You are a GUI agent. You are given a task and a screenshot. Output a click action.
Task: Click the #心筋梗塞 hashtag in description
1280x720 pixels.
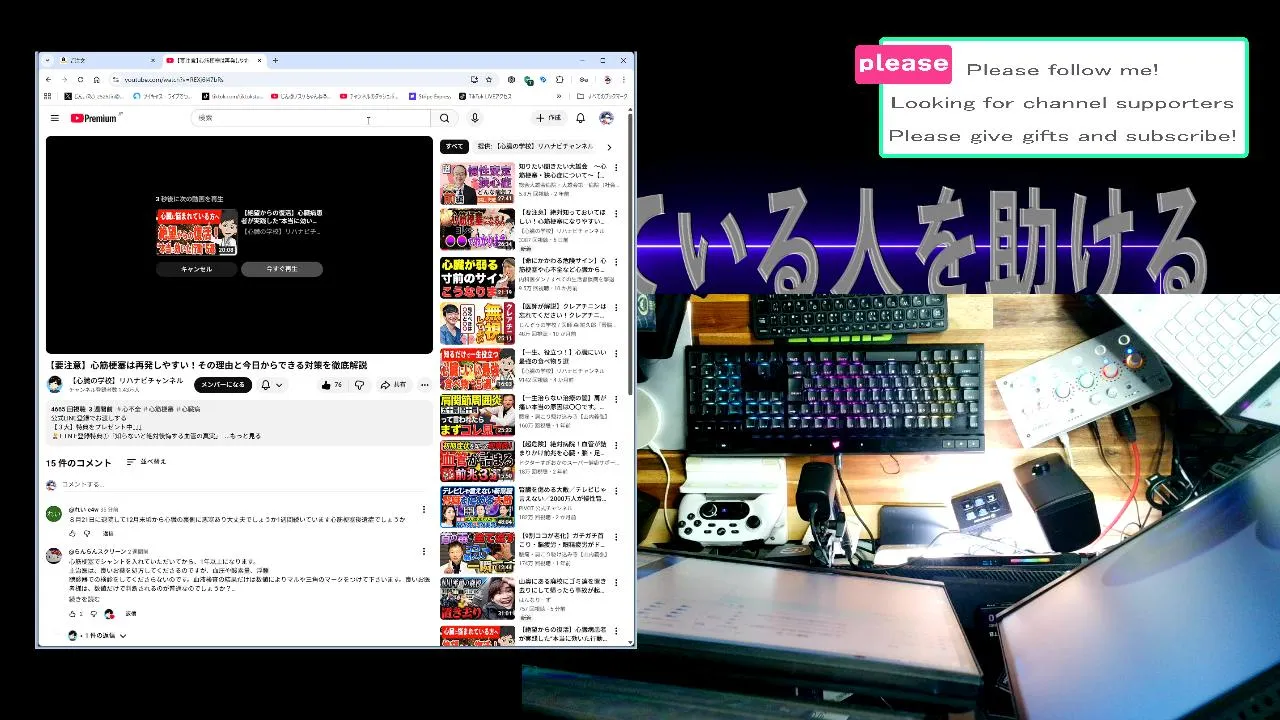pos(160,409)
